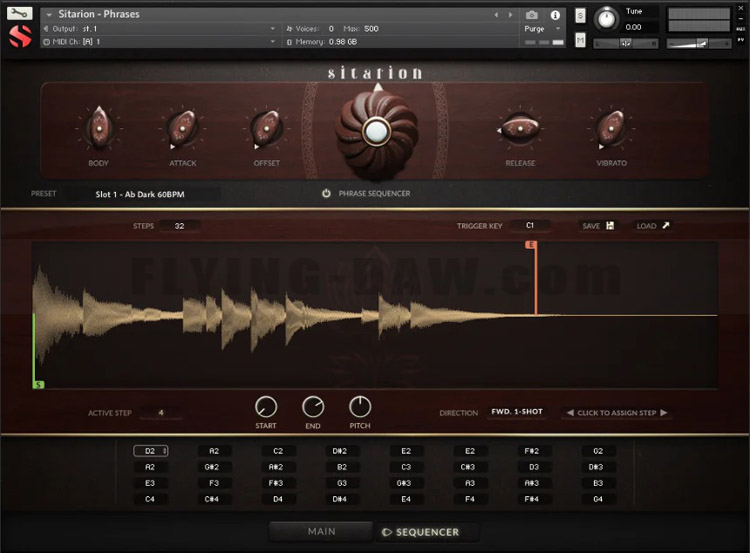Click the PITCH rotary knob
Image resolution: width=750 pixels, height=553 pixels.
pyautogui.click(x=360, y=407)
